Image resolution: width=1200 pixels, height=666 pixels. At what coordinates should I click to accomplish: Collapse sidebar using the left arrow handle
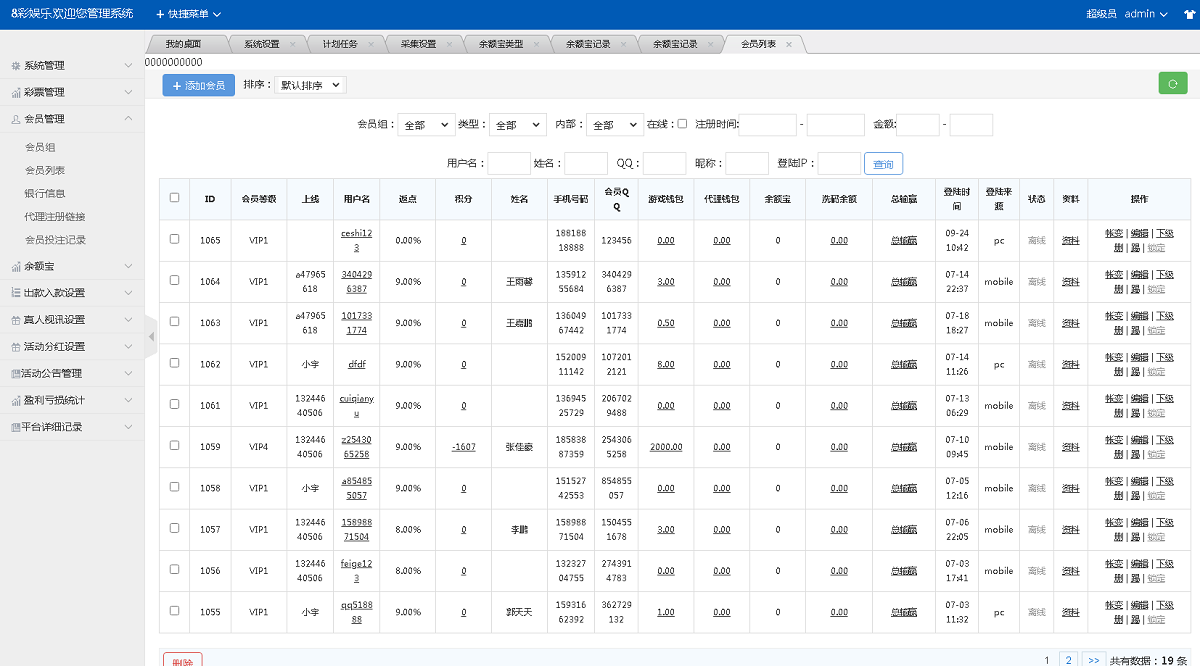[x=151, y=337]
